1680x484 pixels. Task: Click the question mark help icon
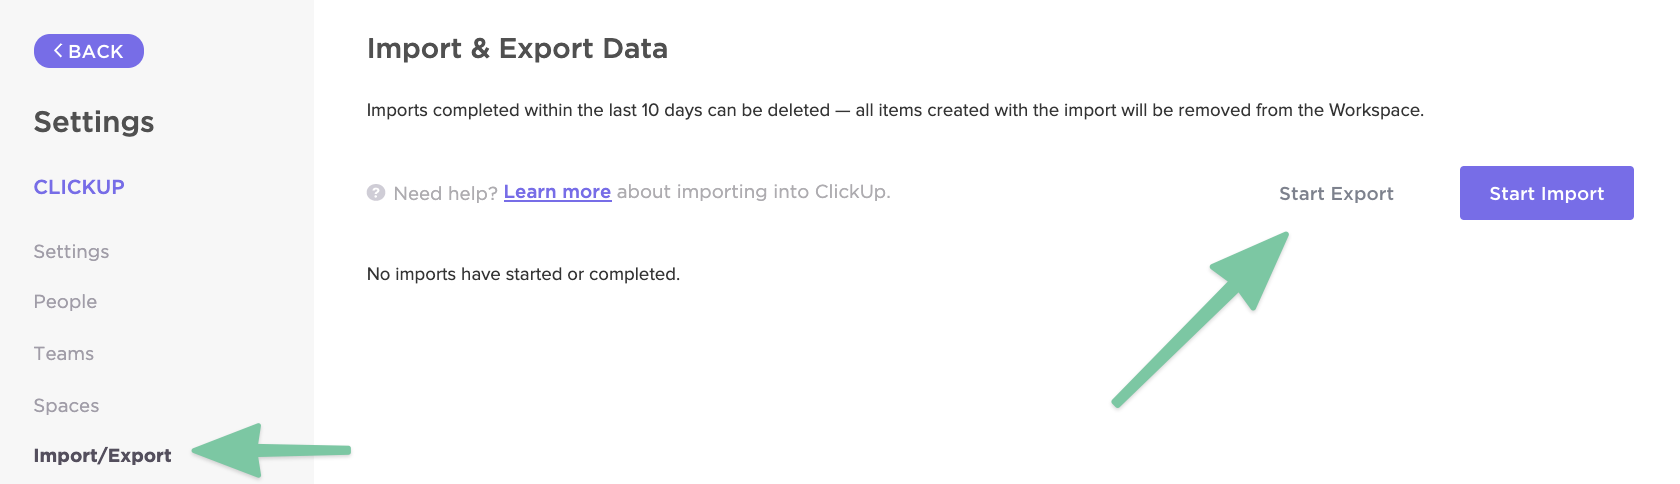(376, 192)
